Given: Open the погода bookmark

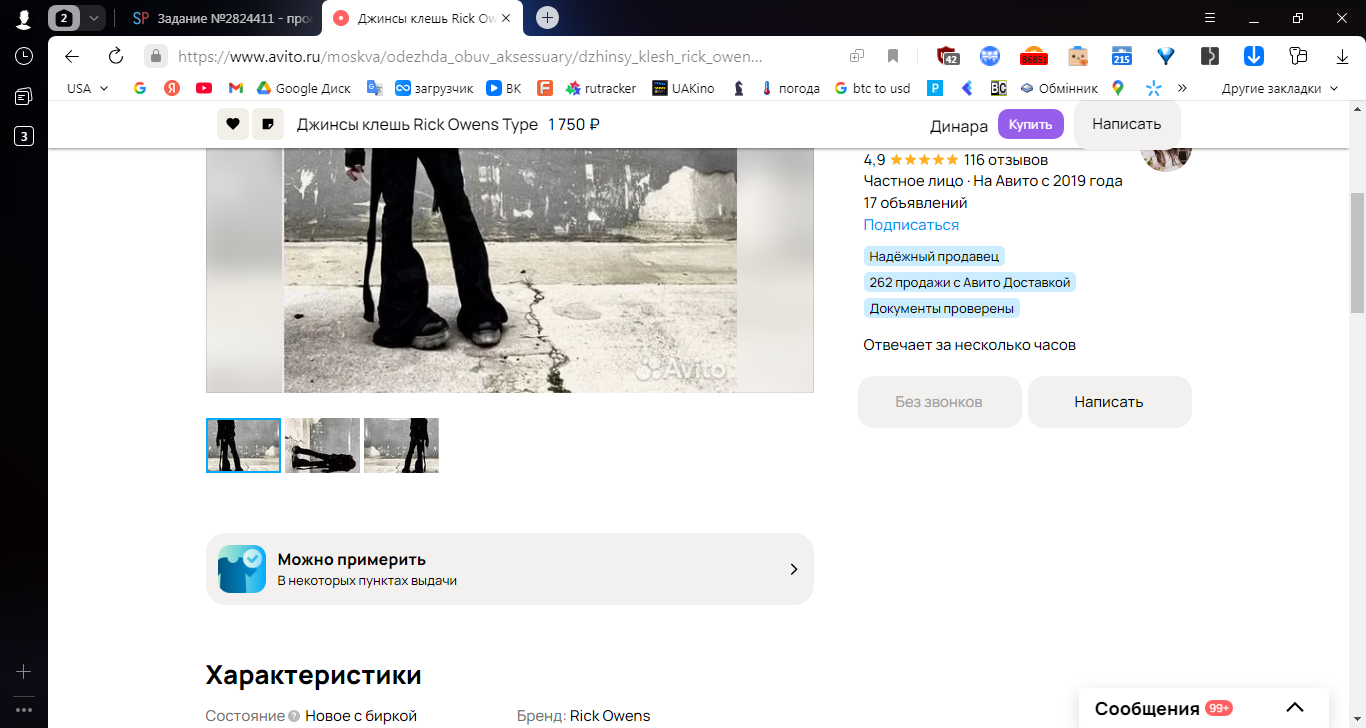Looking at the screenshot, I should point(791,88).
